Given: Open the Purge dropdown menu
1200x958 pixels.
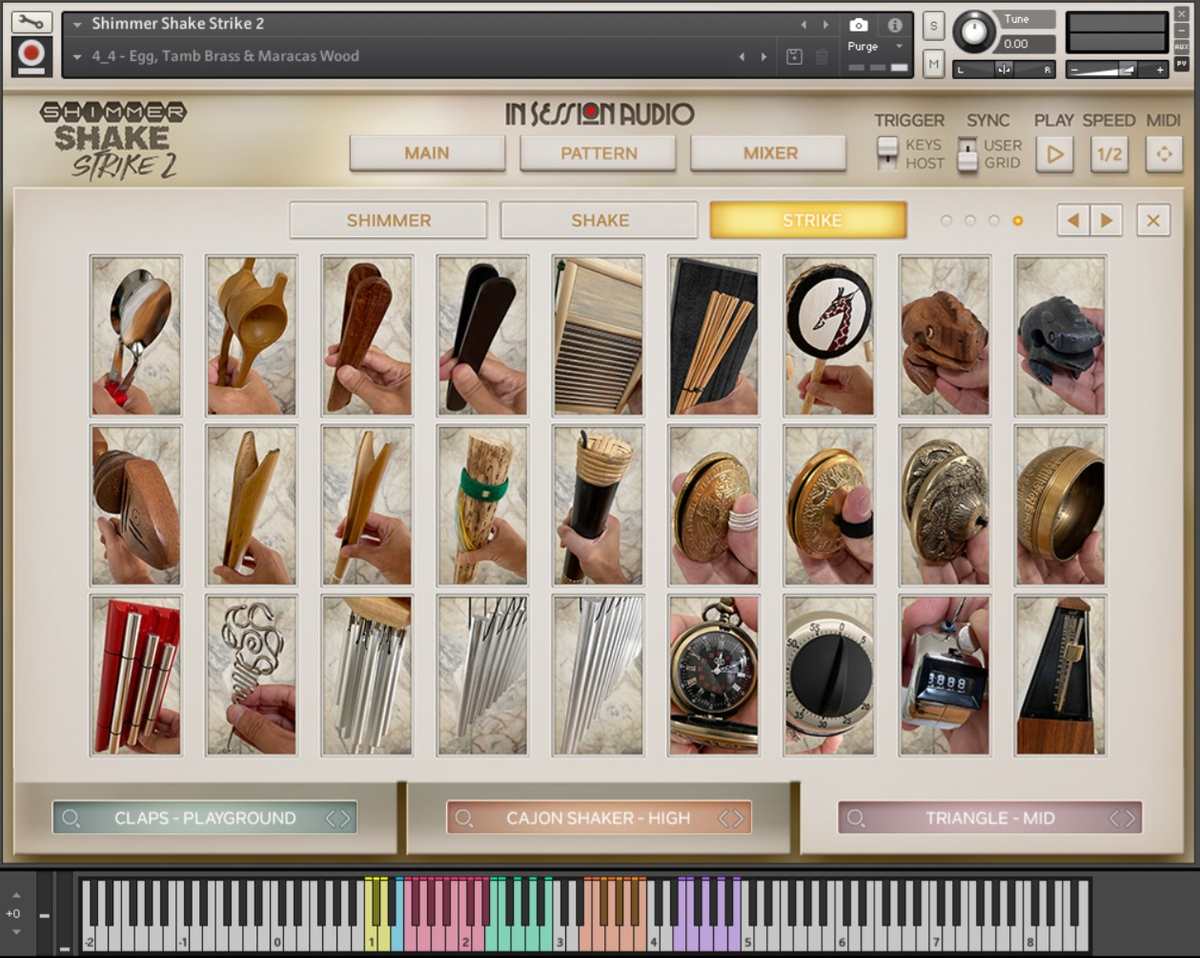Looking at the screenshot, I should click(x=875, y=47).
